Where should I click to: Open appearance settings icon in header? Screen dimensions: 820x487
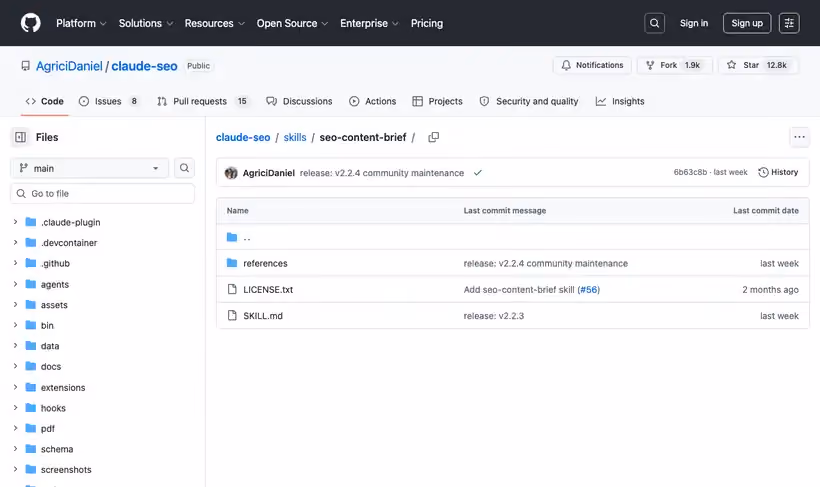point(789,23)
